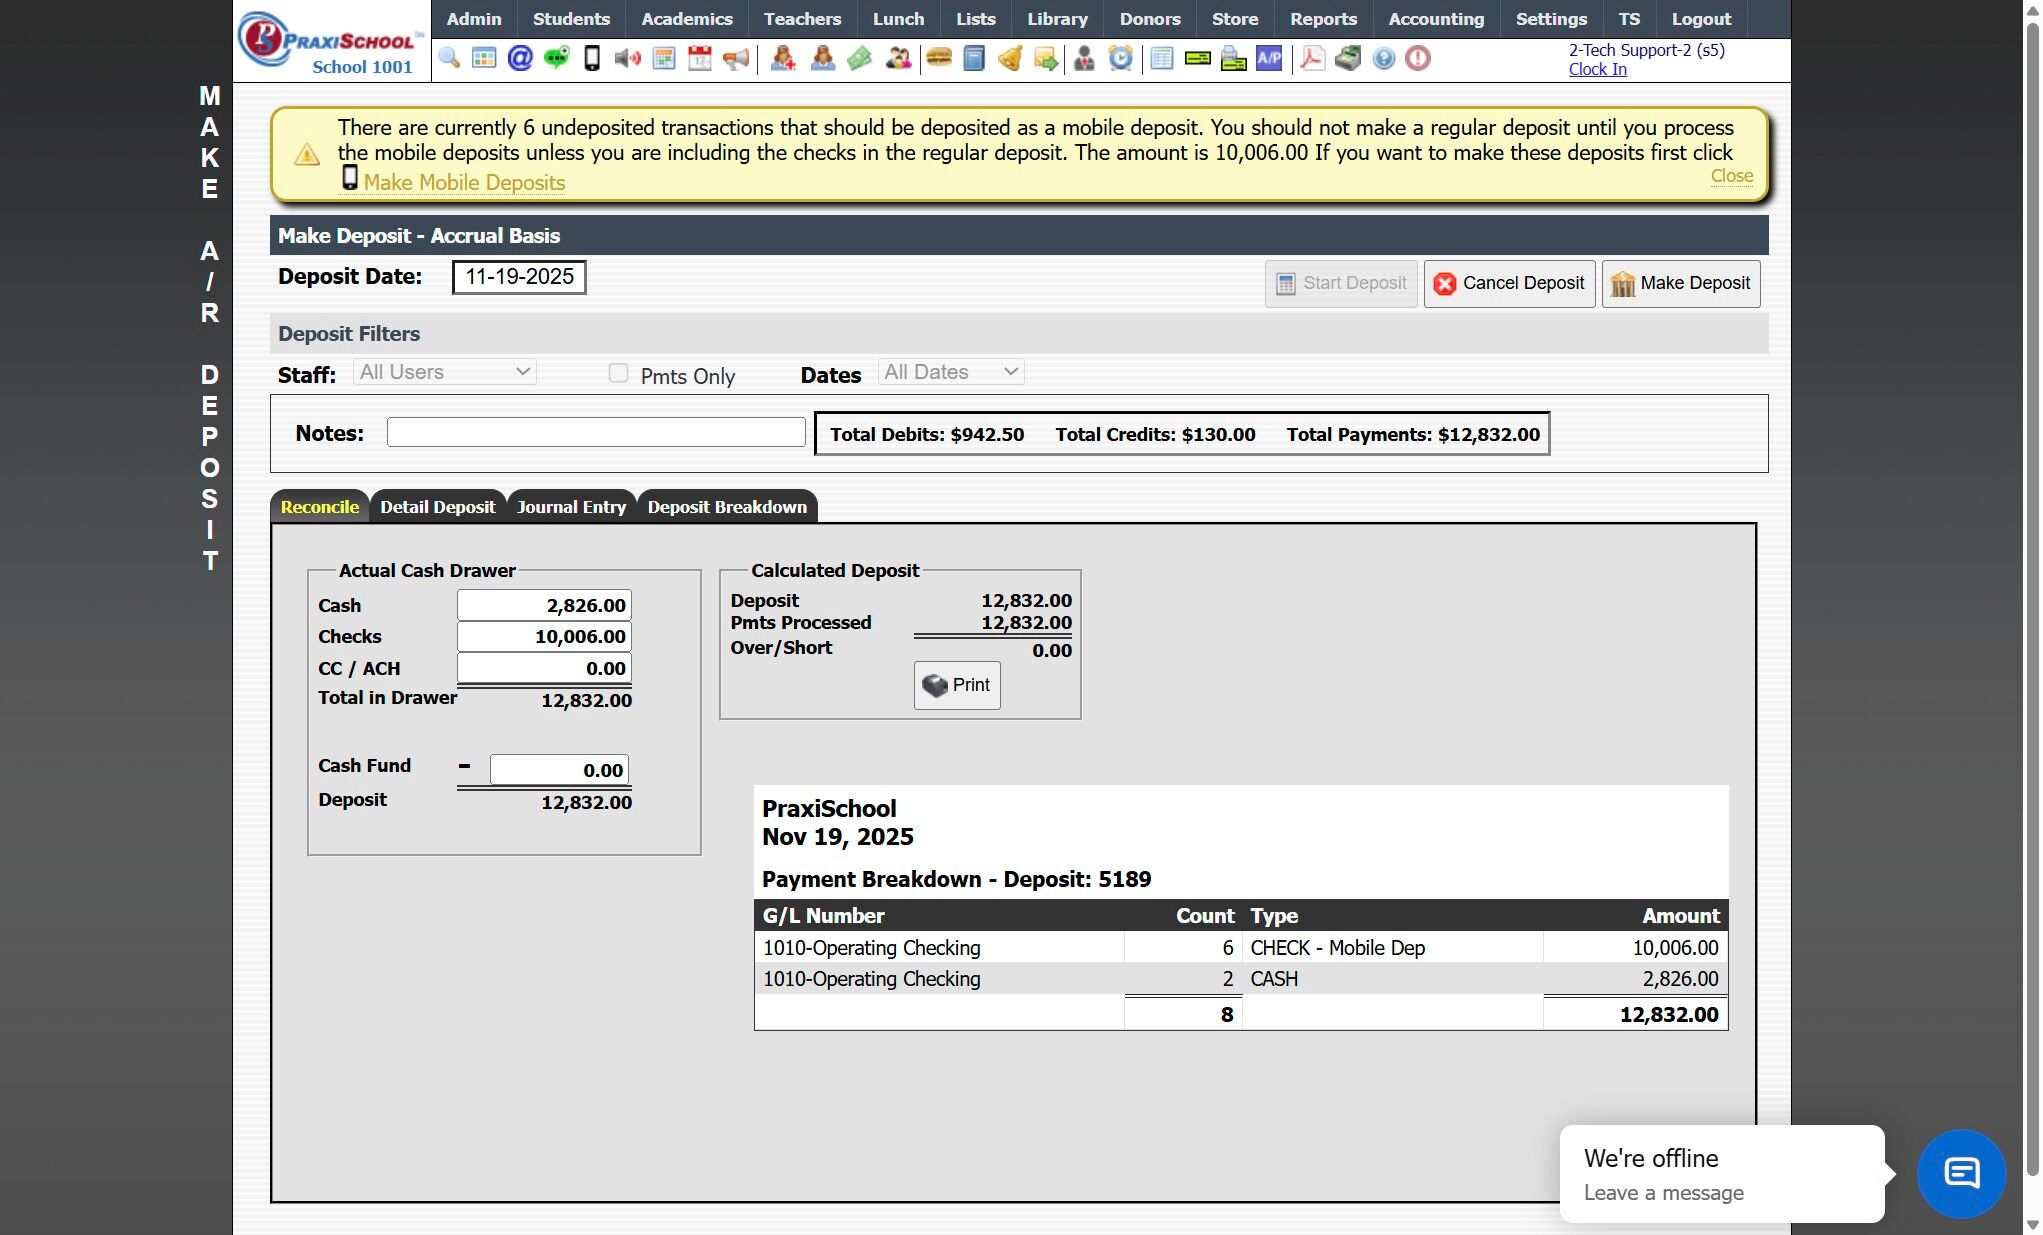
Task: Click into the Notes input field
Action: (595, 432)
